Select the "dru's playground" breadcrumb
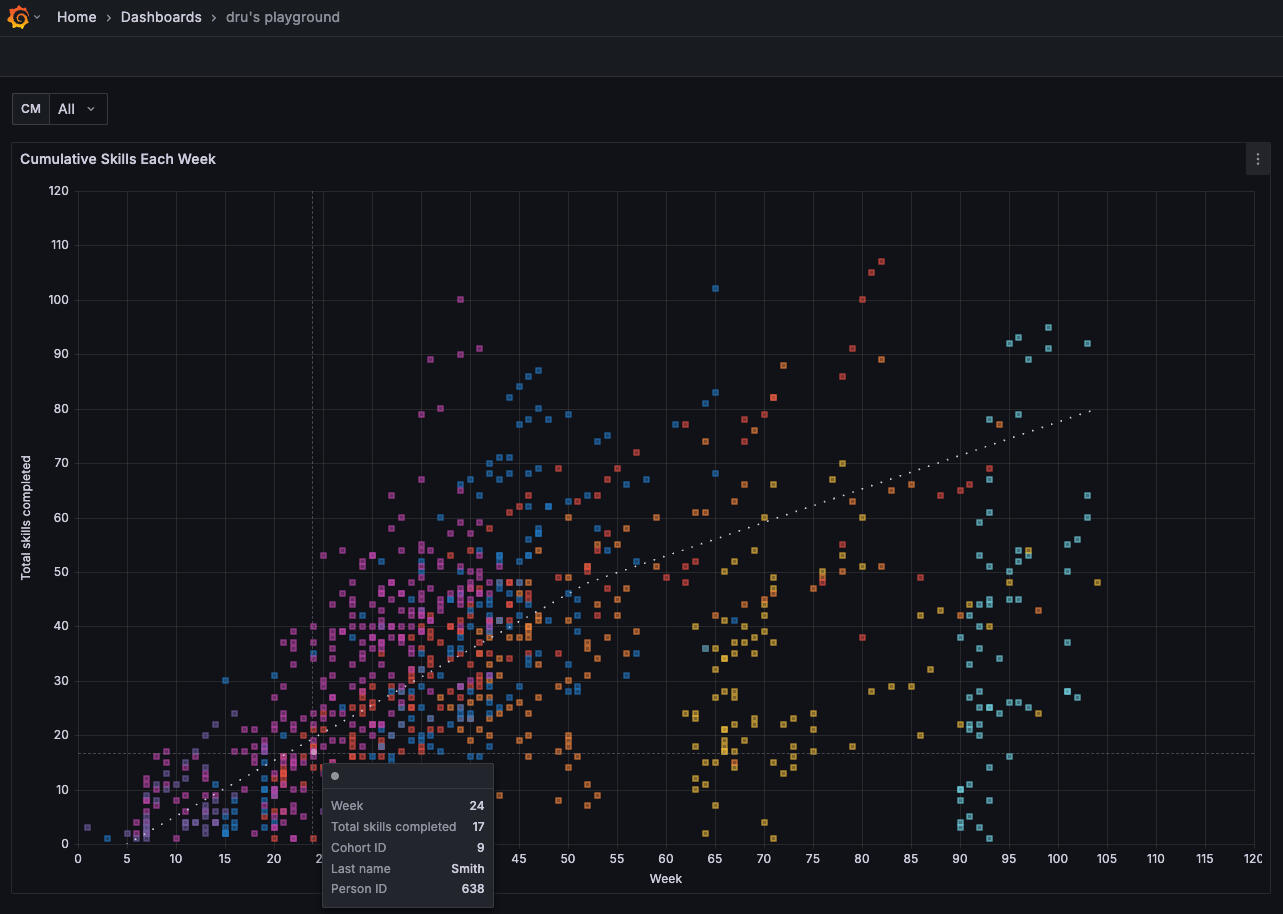1283x914 pixels. coord(282,17)
